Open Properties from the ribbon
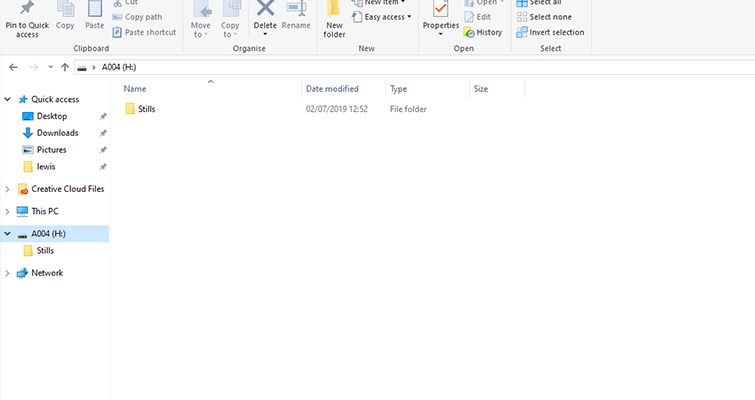The image size is (755, 400). click(x=440, y=12)
